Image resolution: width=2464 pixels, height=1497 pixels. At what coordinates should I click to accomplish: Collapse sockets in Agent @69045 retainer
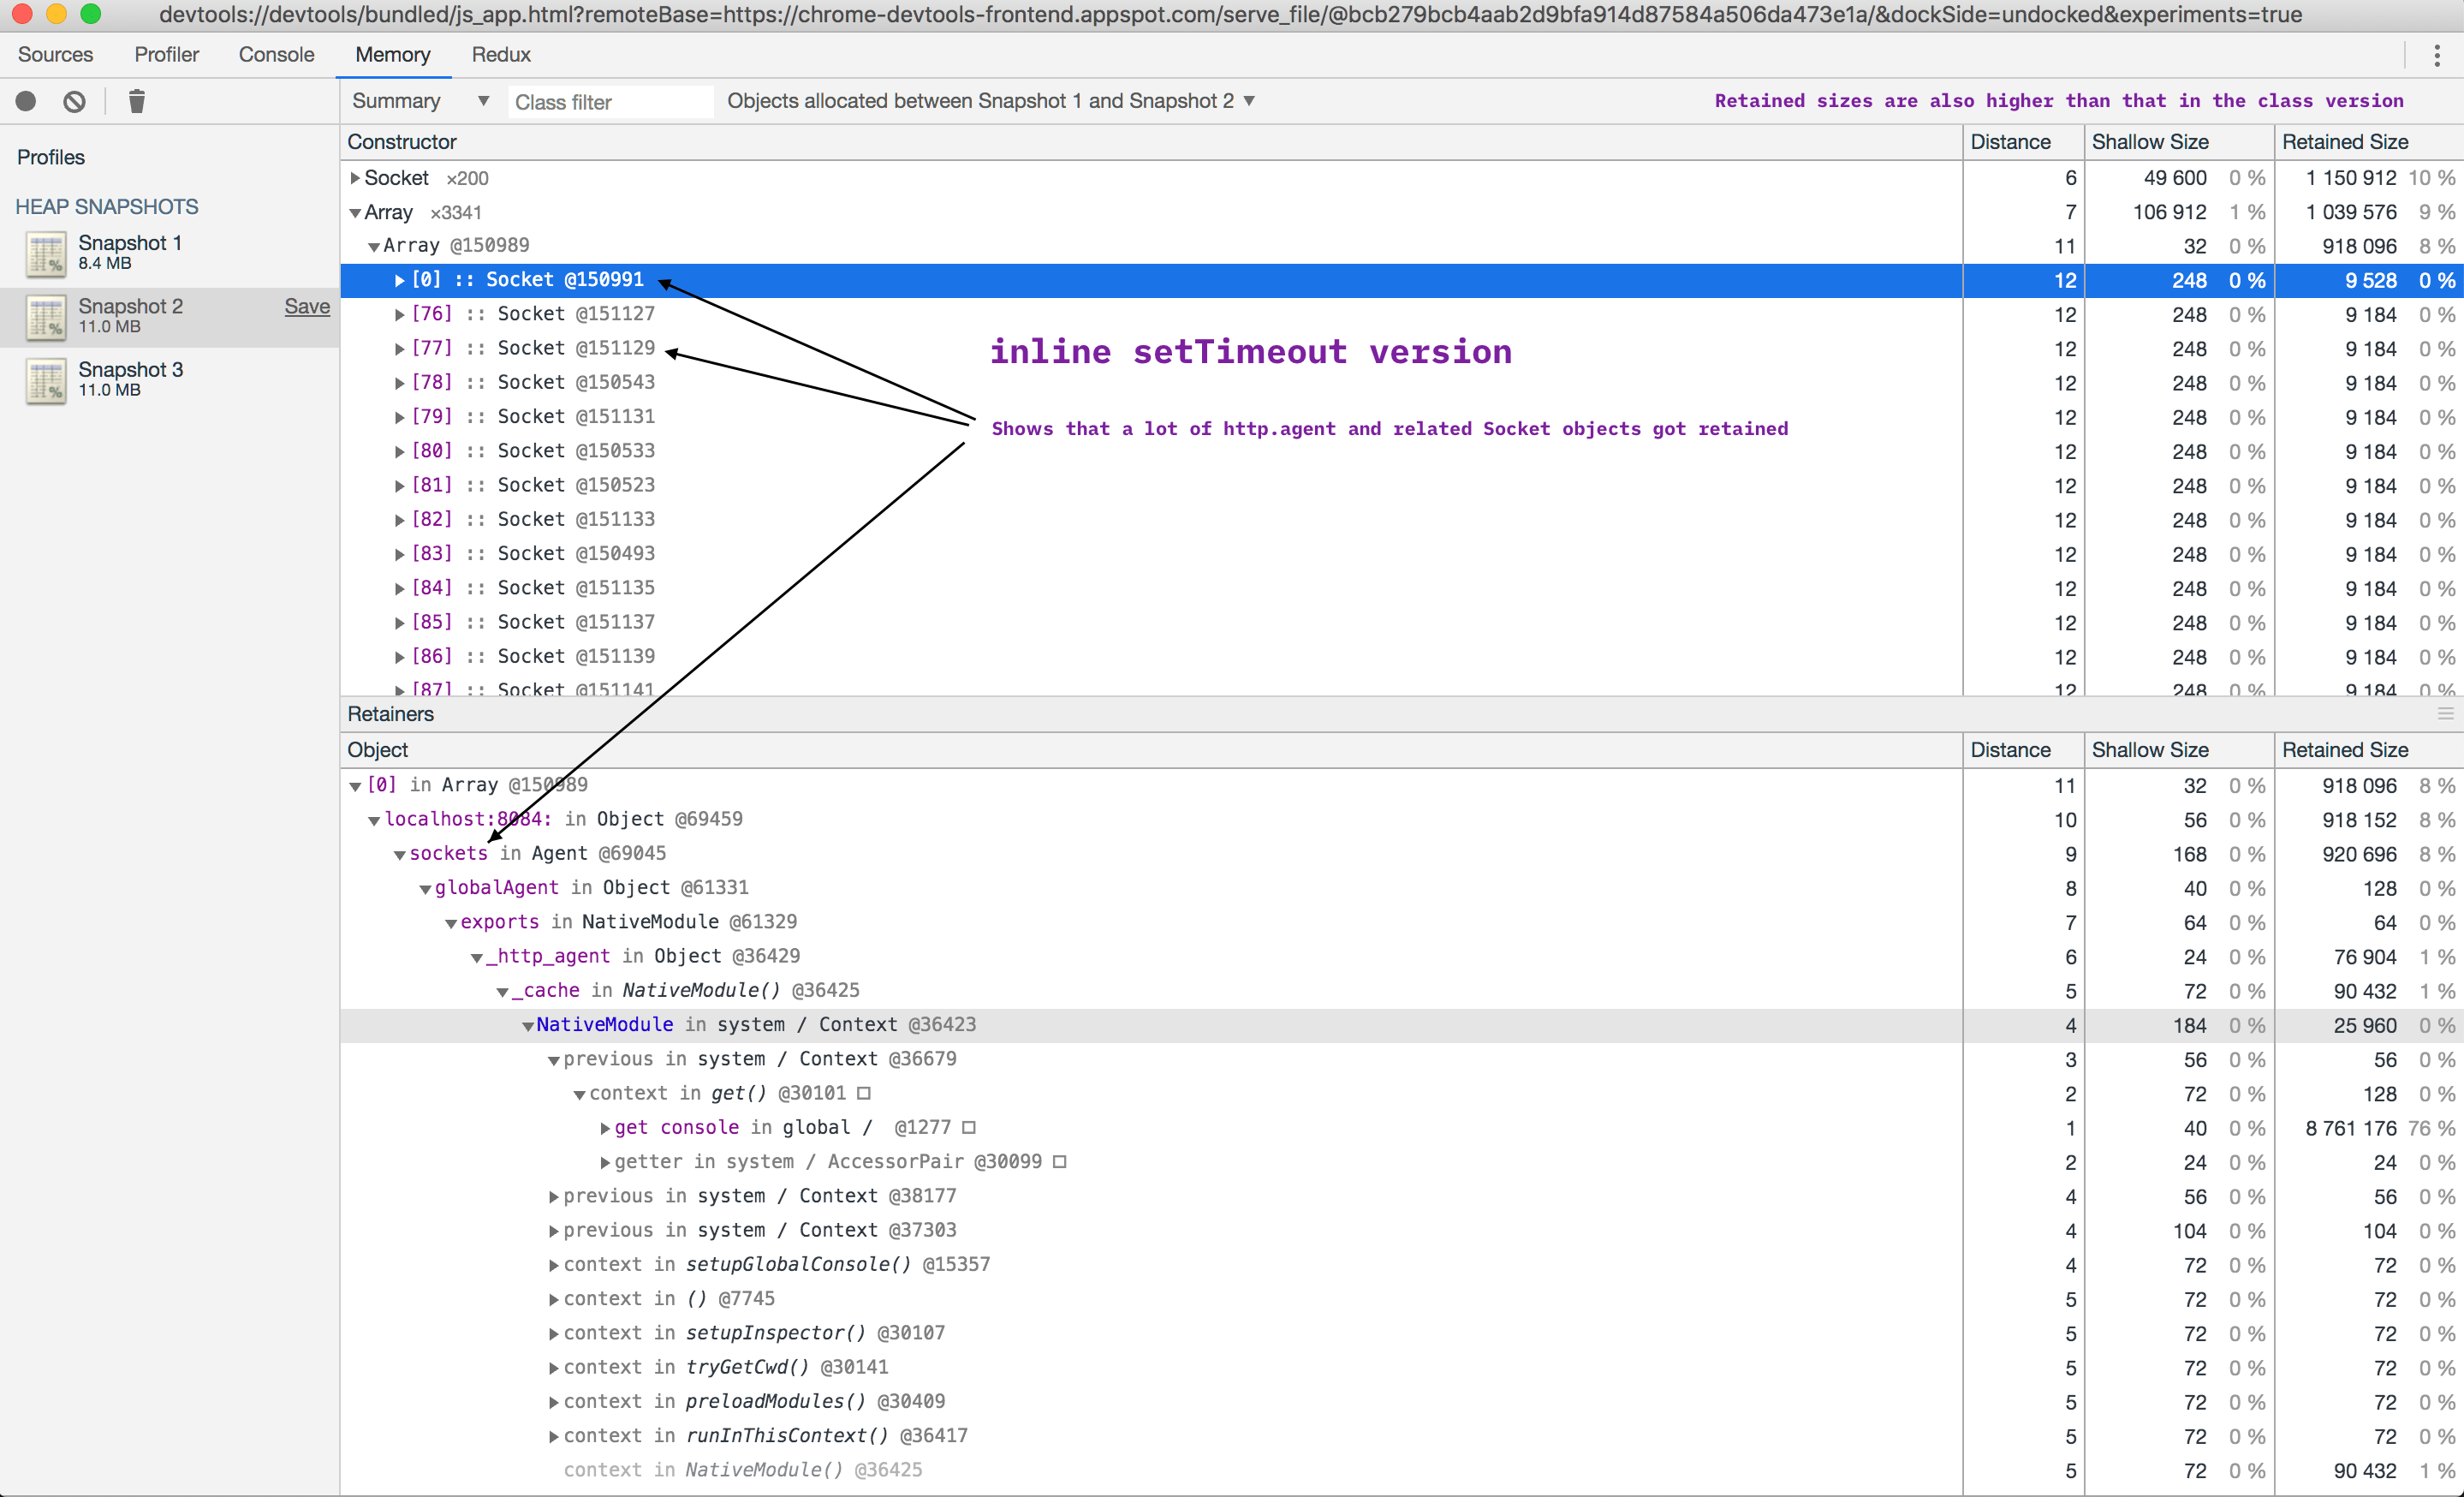(399, 854)
